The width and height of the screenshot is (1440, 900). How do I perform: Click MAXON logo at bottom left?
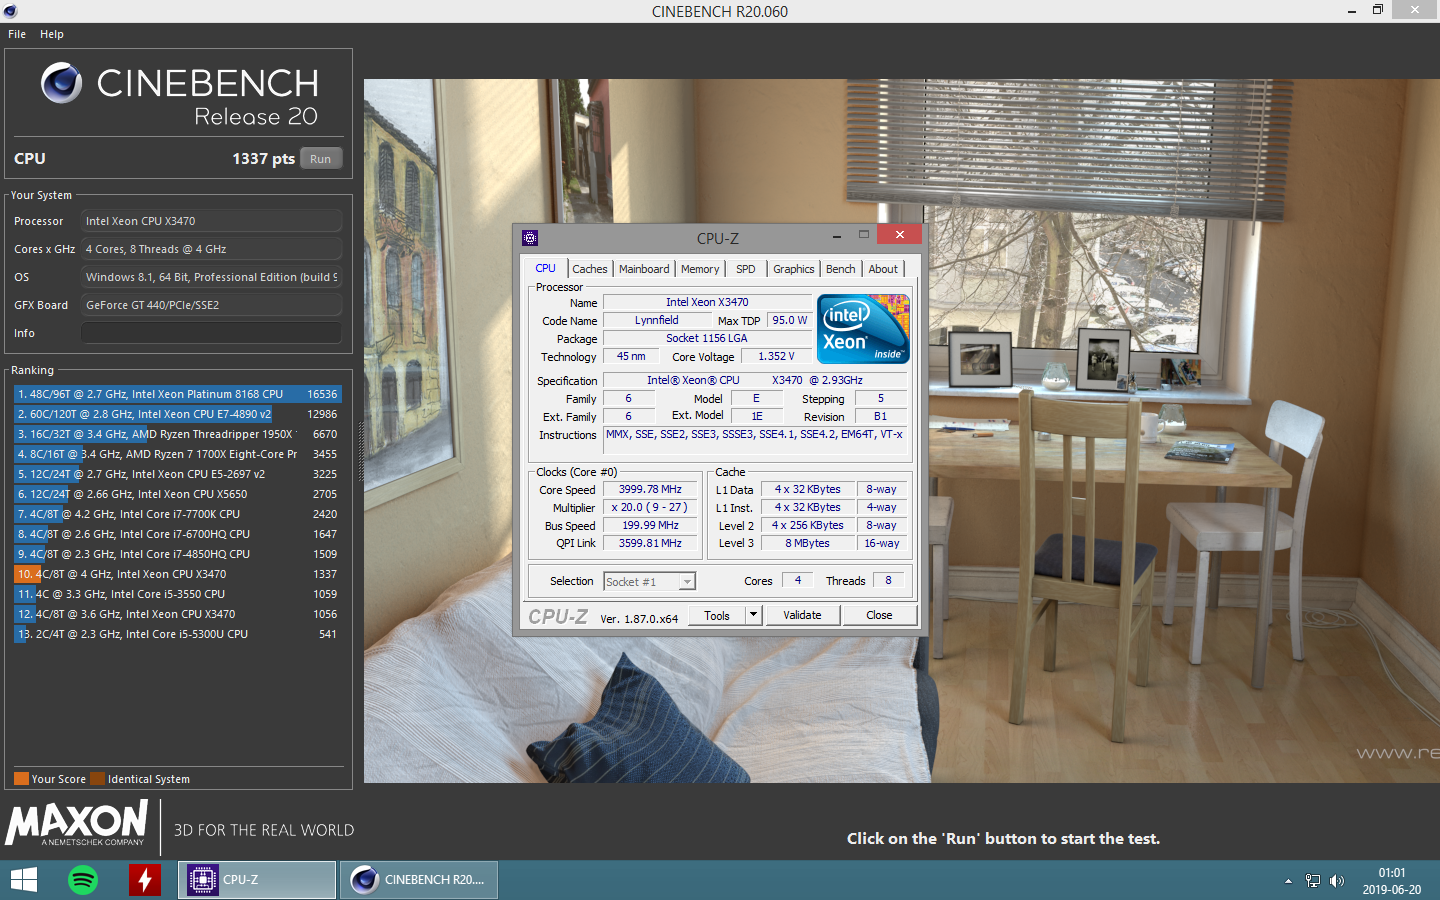click(77, 823)
